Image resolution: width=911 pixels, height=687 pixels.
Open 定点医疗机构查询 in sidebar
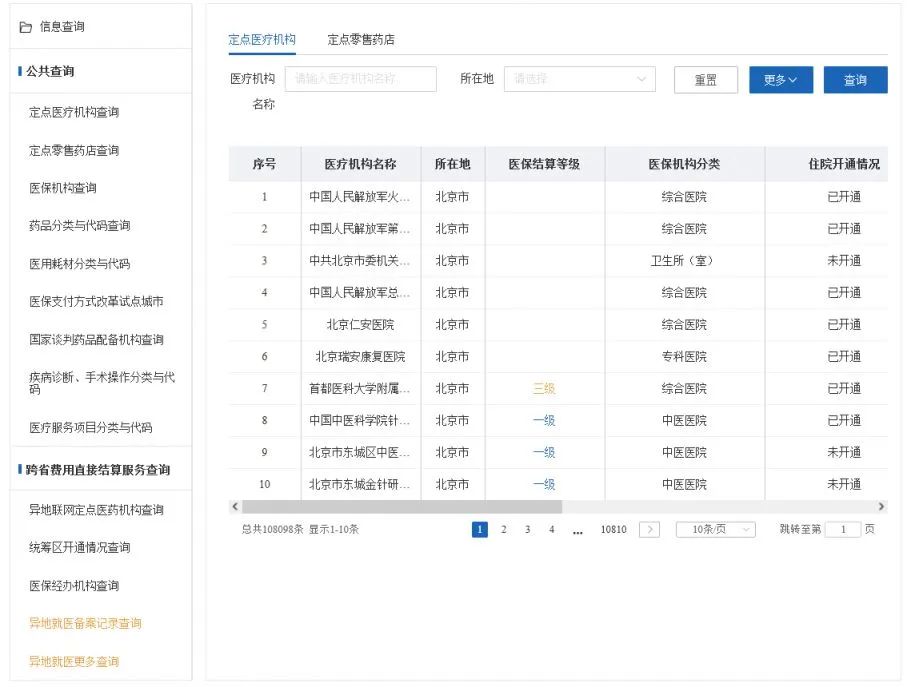pos(74,112)
